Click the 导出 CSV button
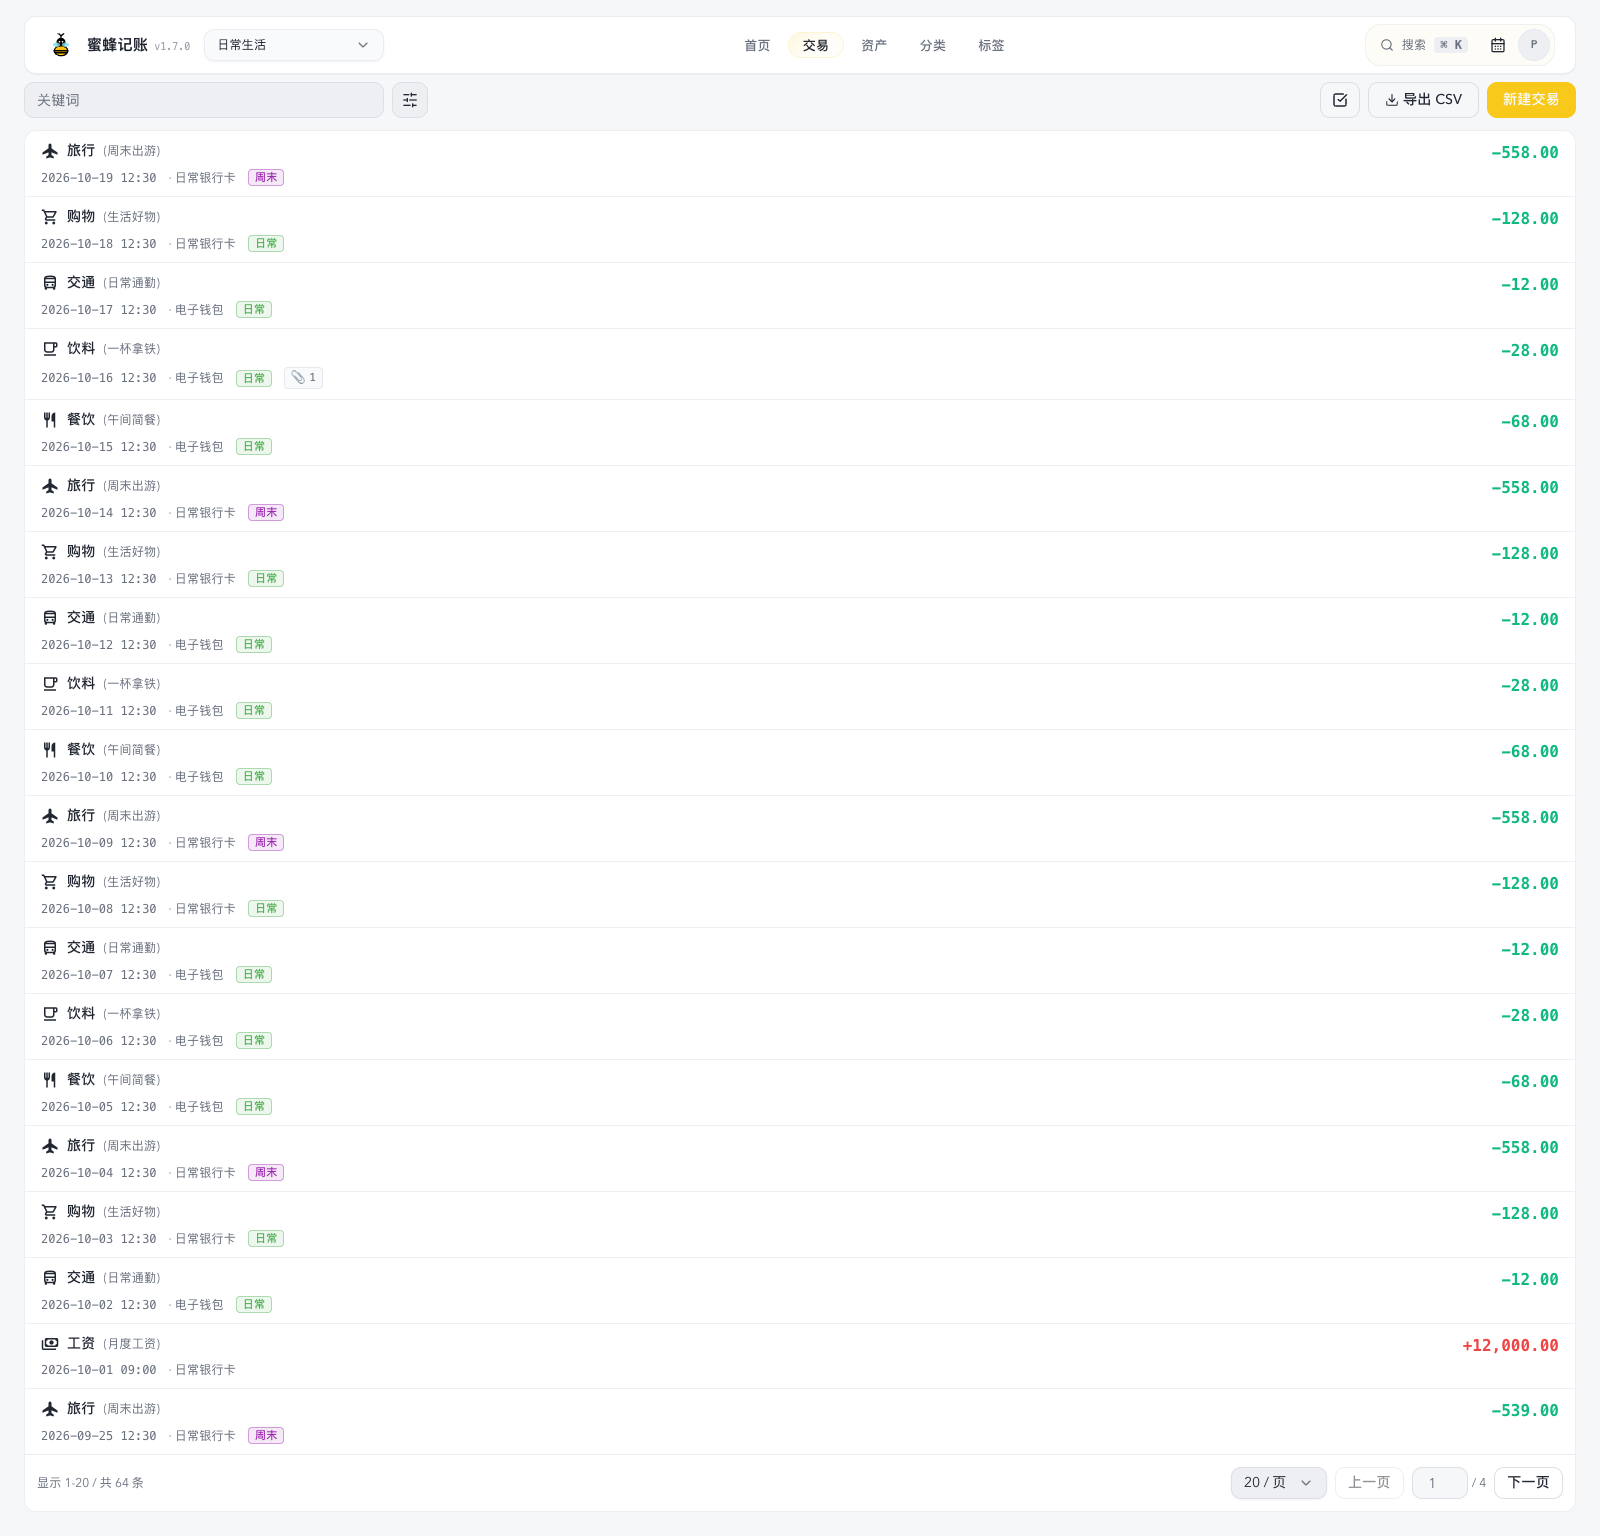The image size is (1600, 1536). click(x=1423, y=100)
